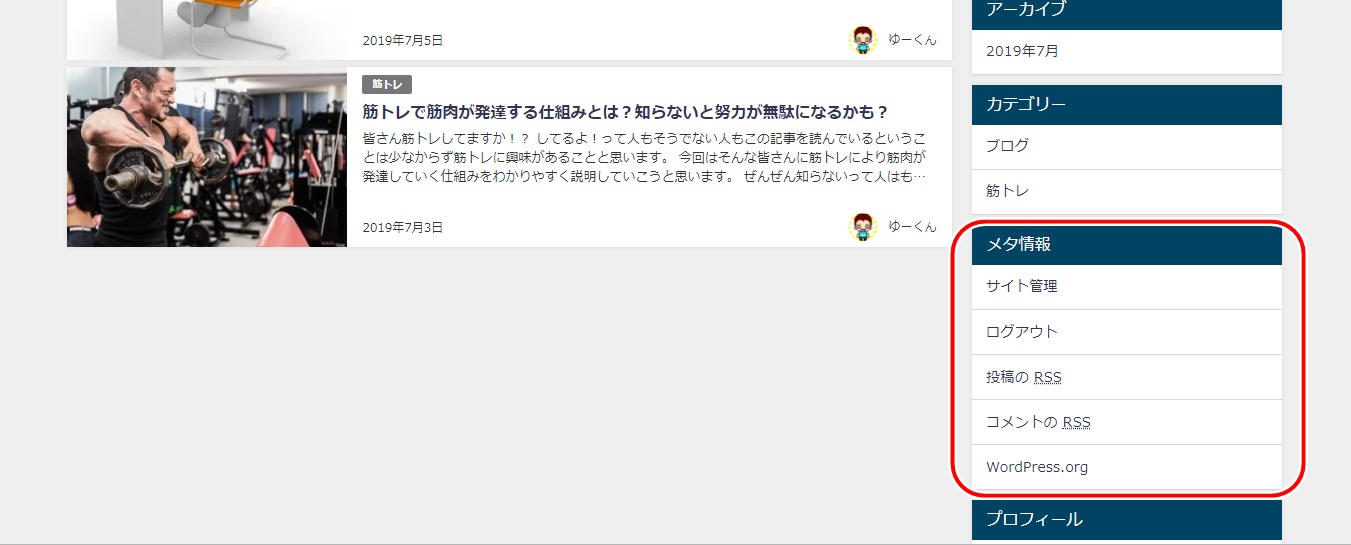Click author name ゆーくん on the 7月3日 post

[912, 227]
